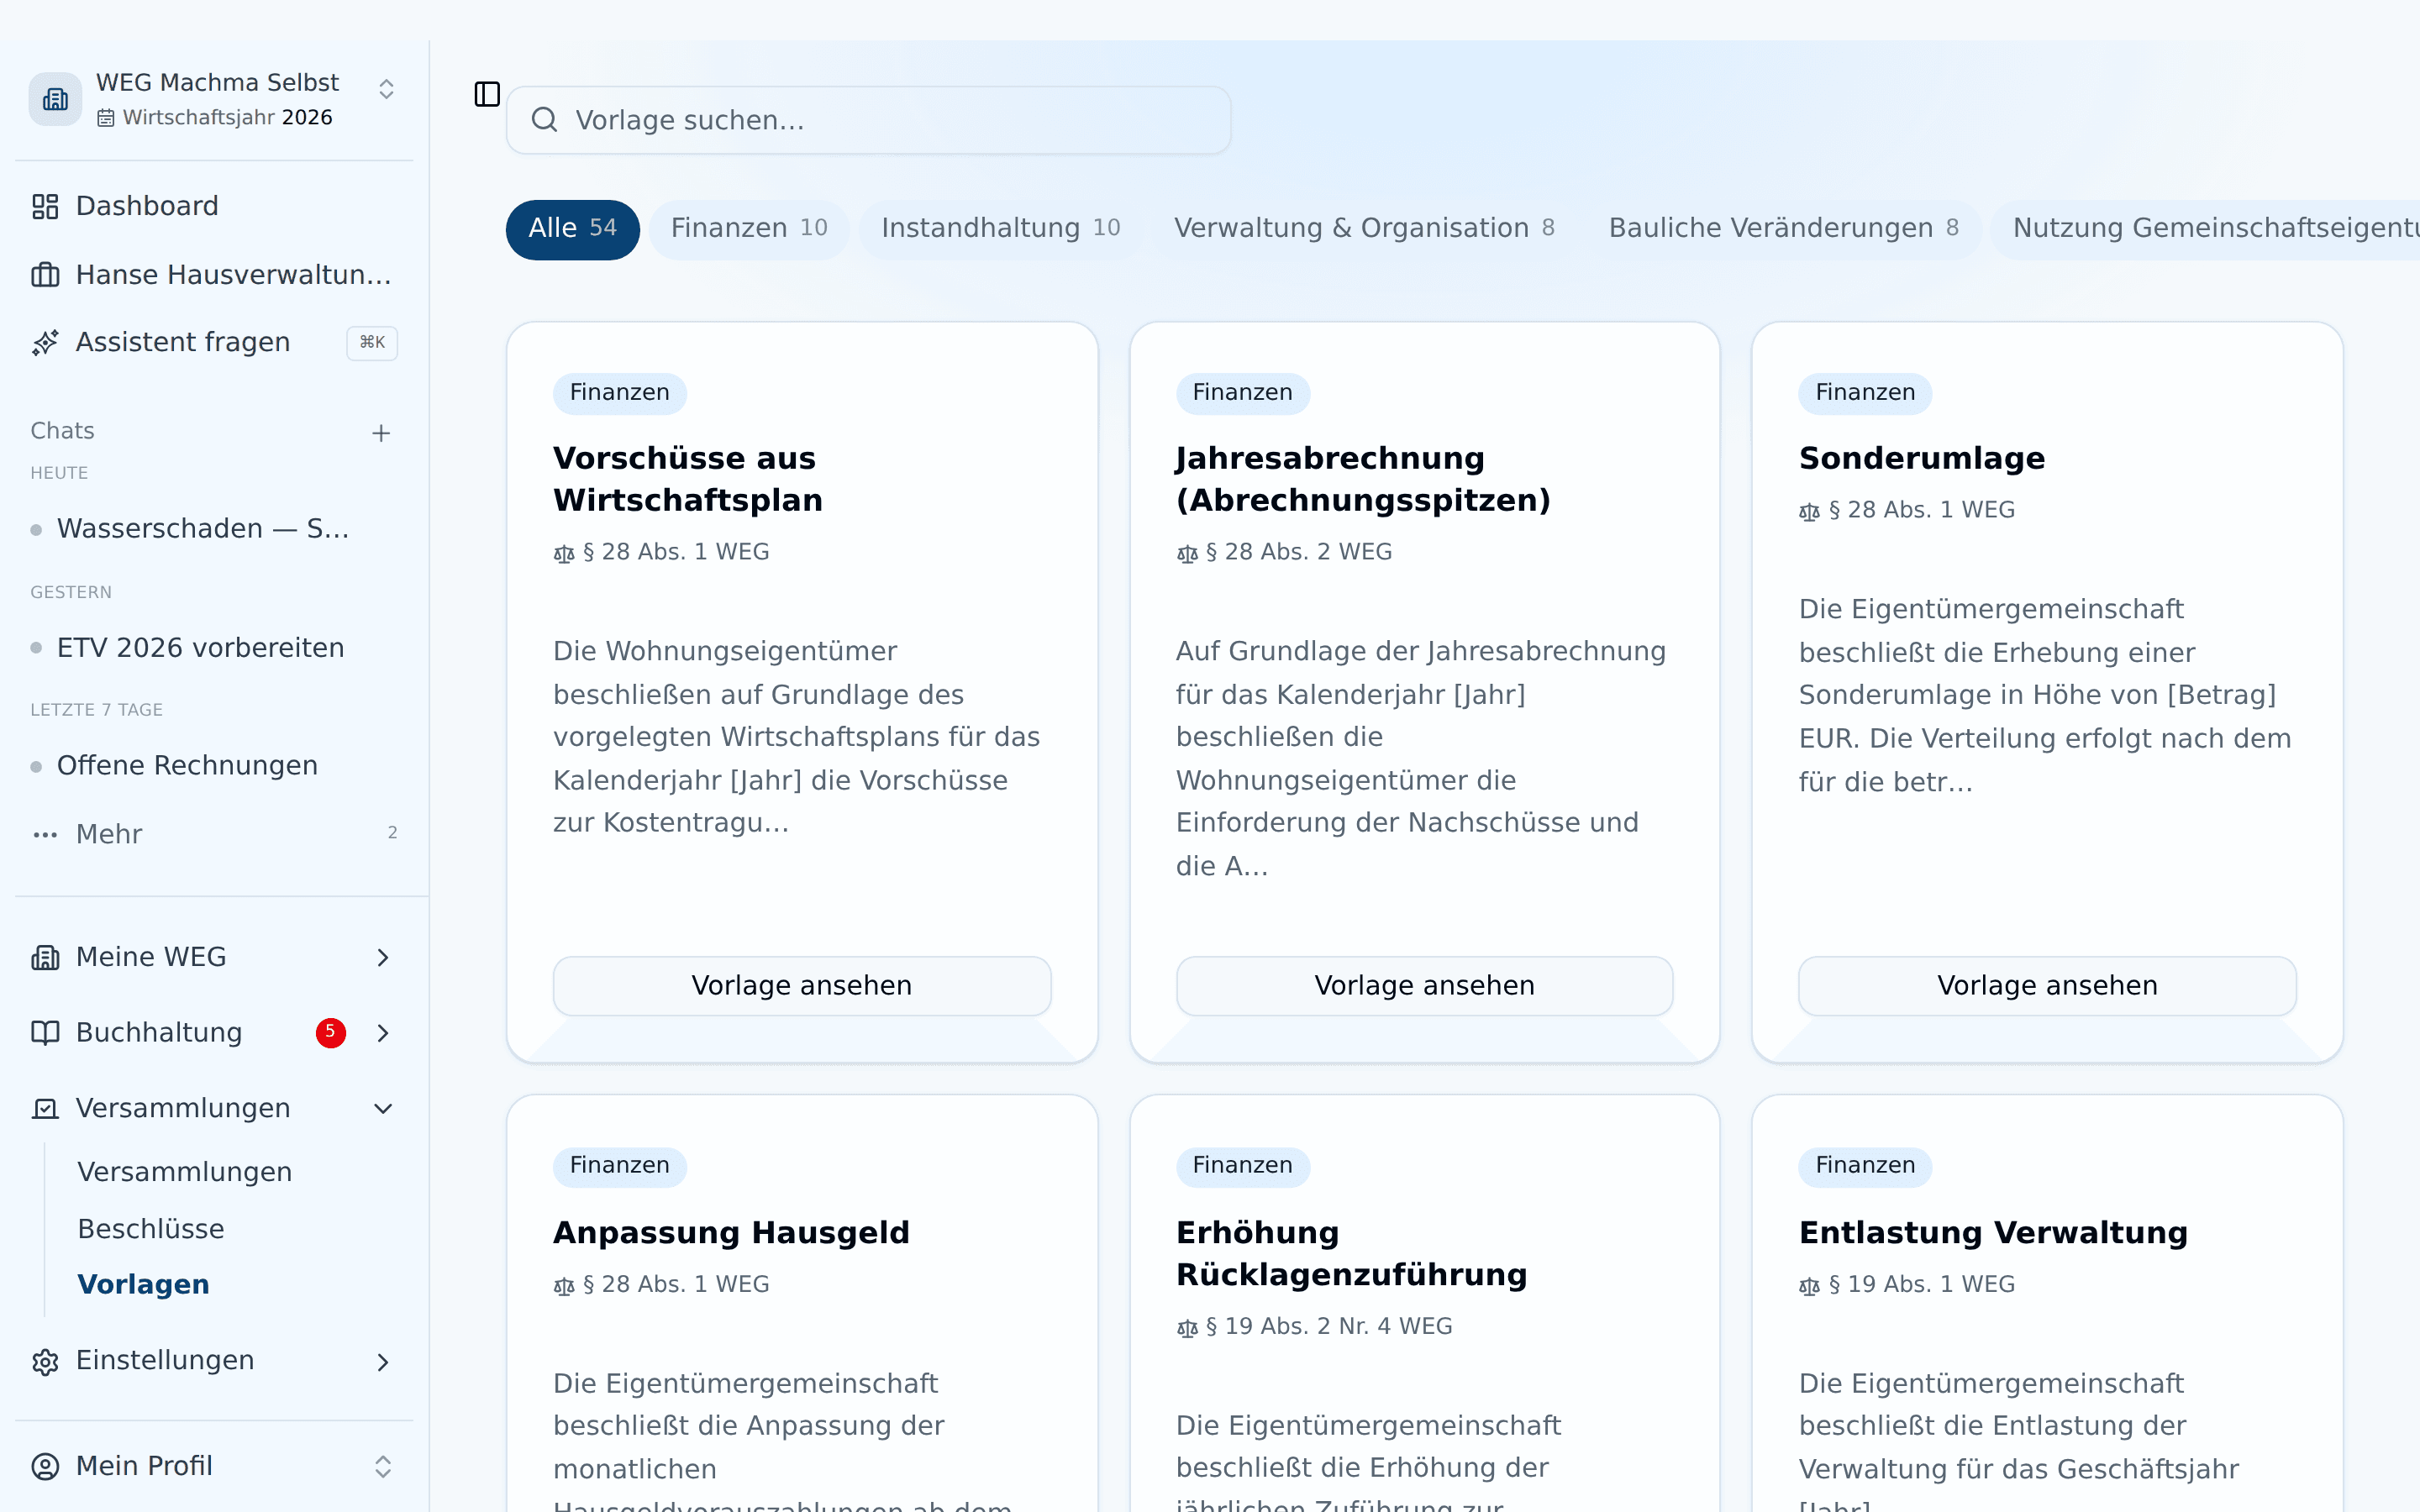Toggle the sidebar panel icon
The height and width of the screenshot is (1512, 2420).
487,95
